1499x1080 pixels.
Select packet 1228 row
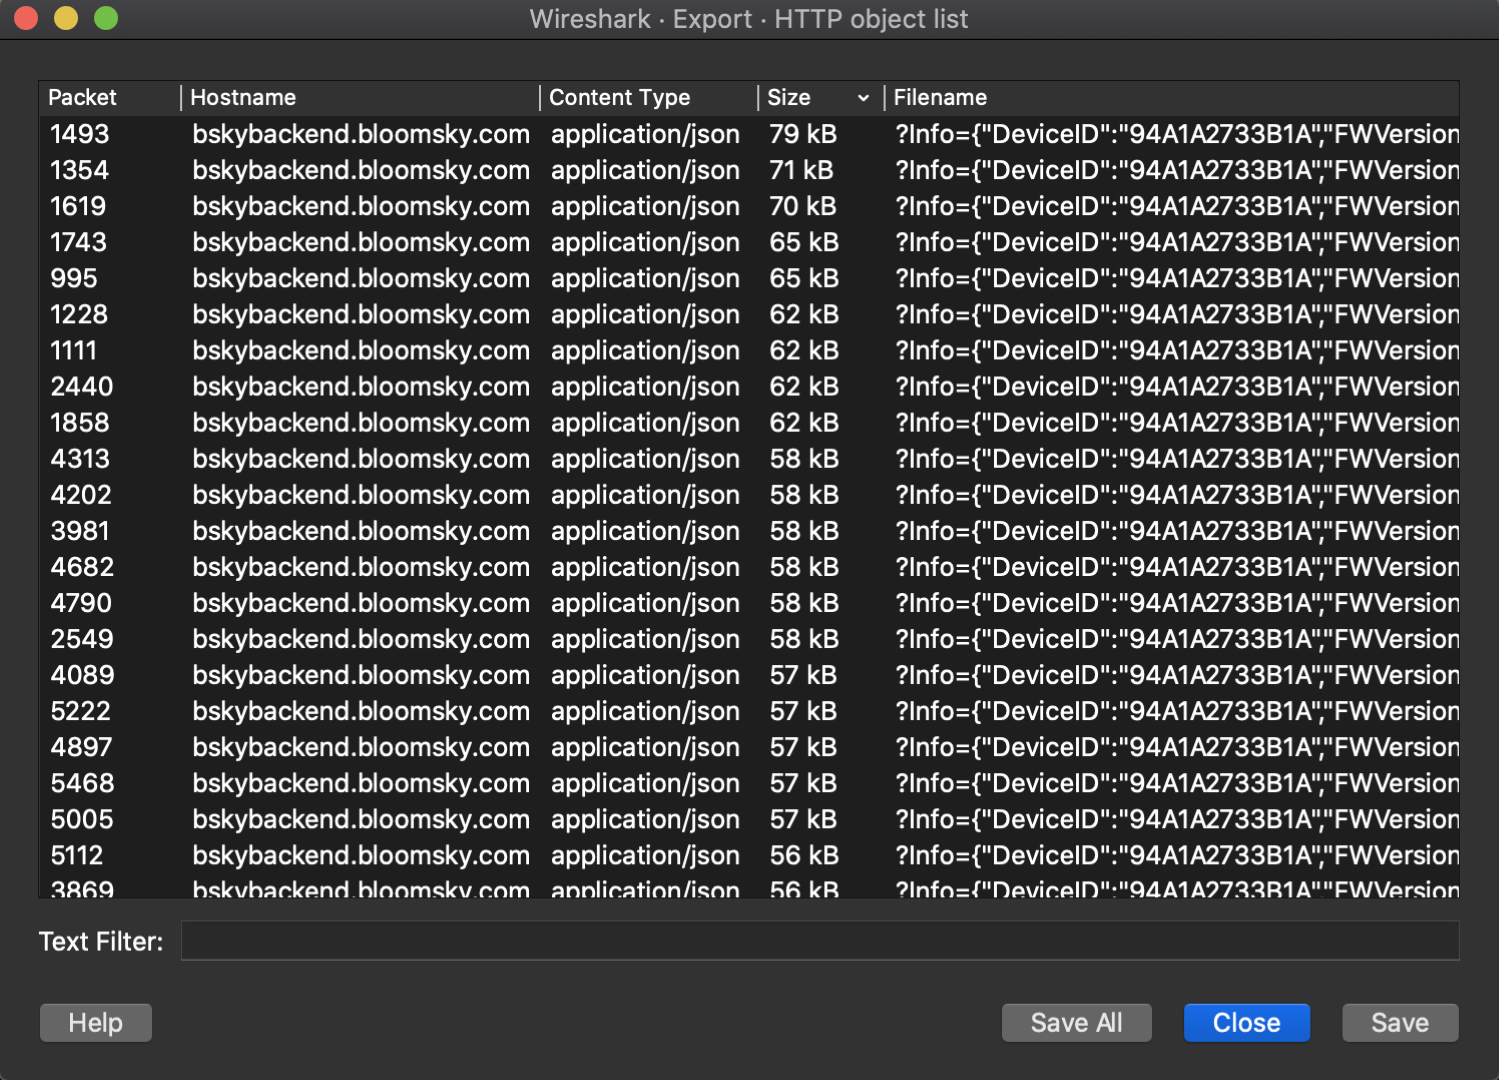750,314
